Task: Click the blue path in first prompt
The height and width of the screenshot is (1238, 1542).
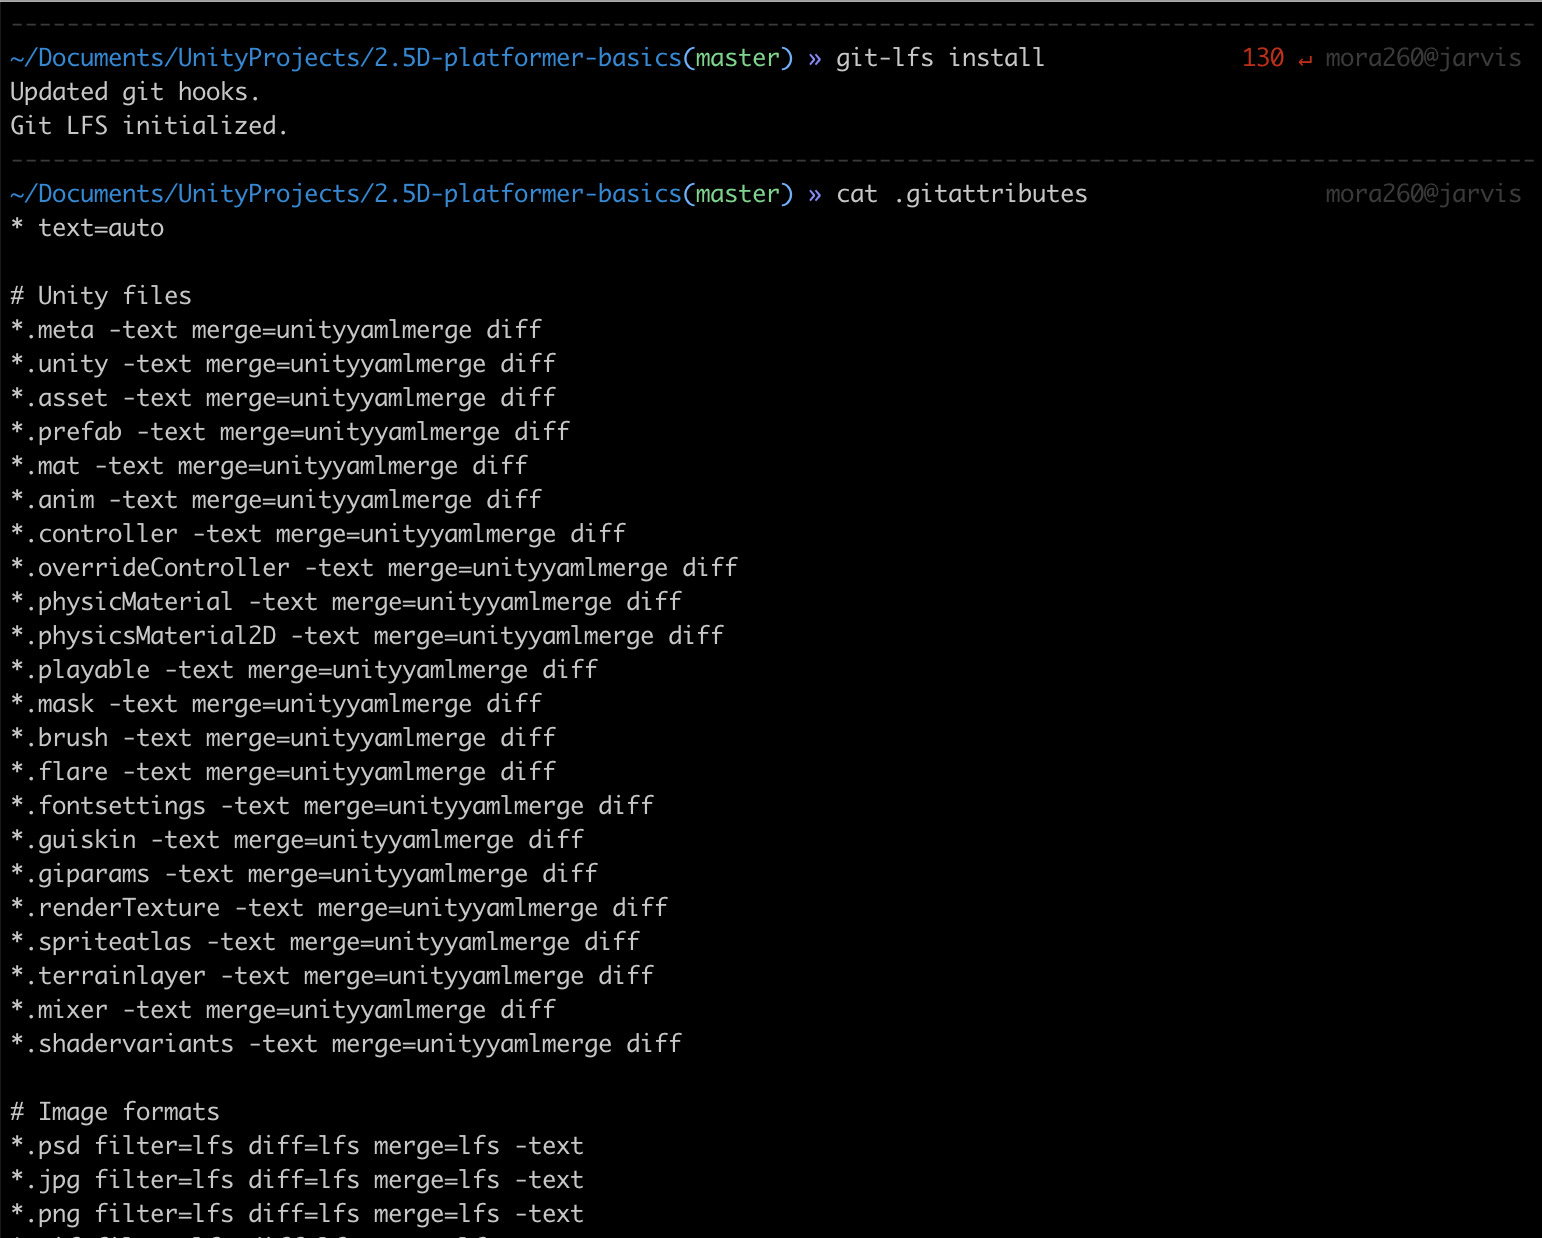Action: coord(347,58)
